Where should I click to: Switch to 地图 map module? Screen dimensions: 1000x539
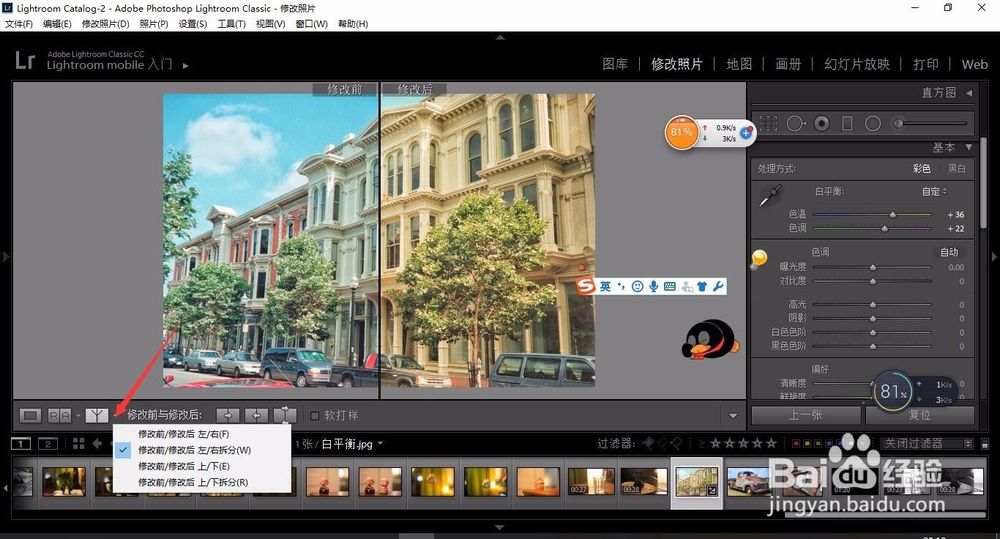coord(739,64)
